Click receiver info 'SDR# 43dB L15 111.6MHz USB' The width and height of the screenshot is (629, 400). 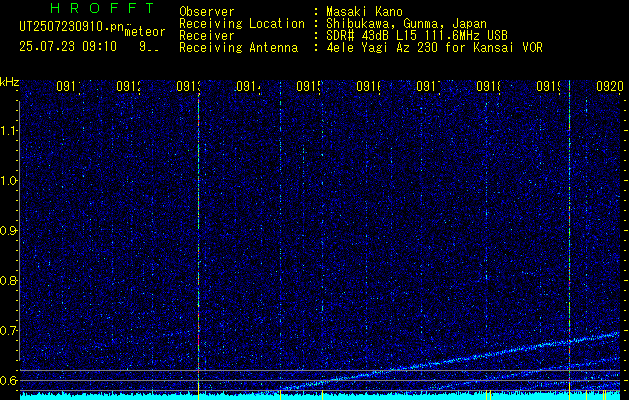pos(417,35)
